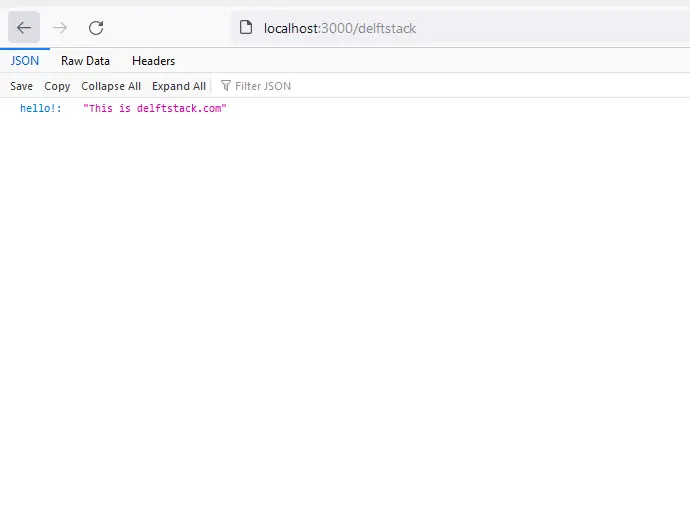Open the Headers tab
Viewport: 690px width, 523px height.
153,61
